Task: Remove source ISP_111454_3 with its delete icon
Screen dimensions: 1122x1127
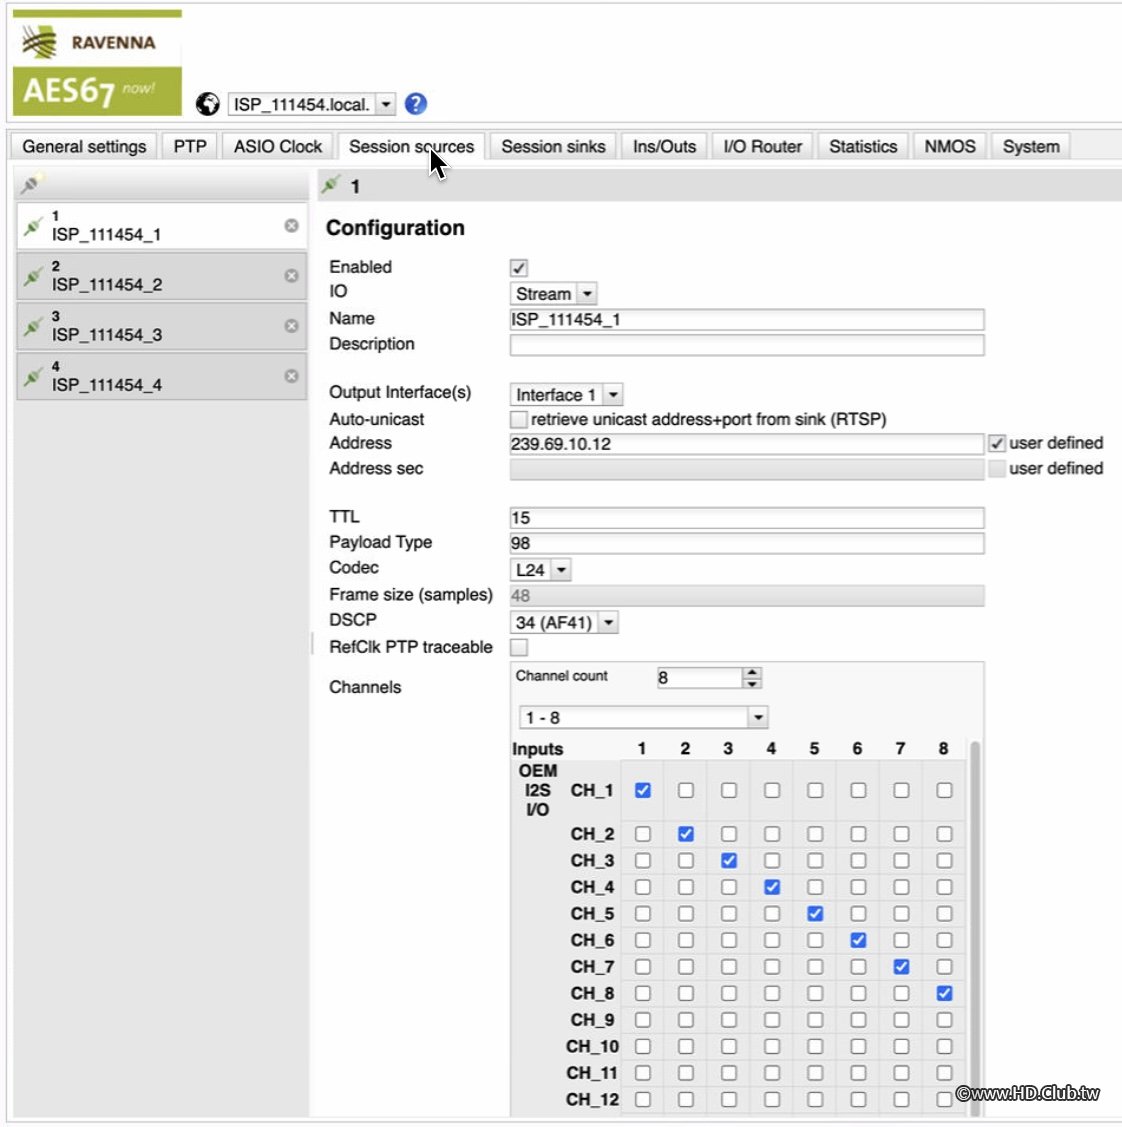Action: coord(291,326)
